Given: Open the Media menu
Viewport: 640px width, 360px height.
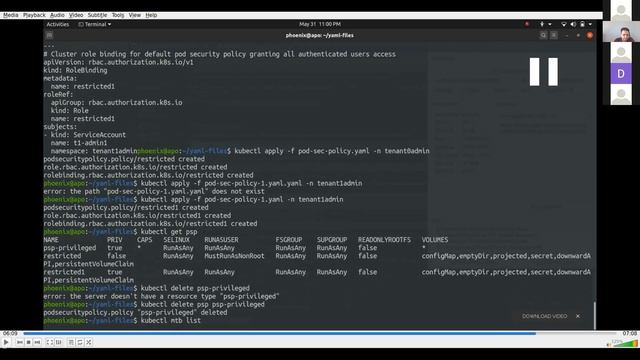Looking at the screenshot, I should tap(11, 15).
